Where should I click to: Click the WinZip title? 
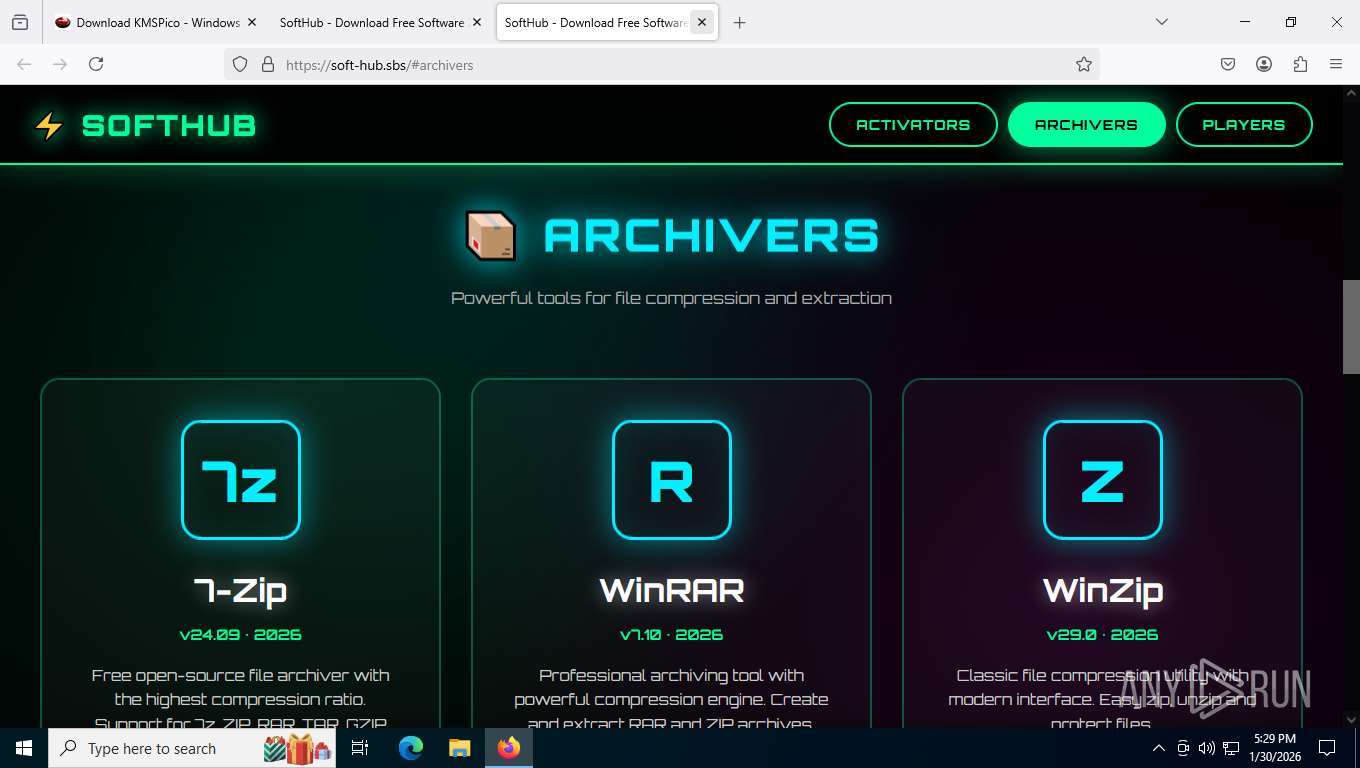[1103, 590]
